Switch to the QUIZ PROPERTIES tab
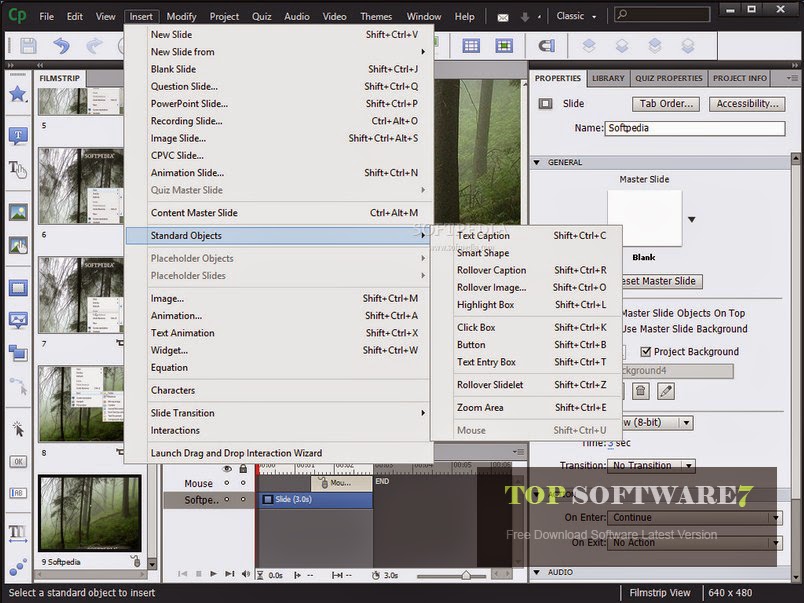 coord(669,78)
